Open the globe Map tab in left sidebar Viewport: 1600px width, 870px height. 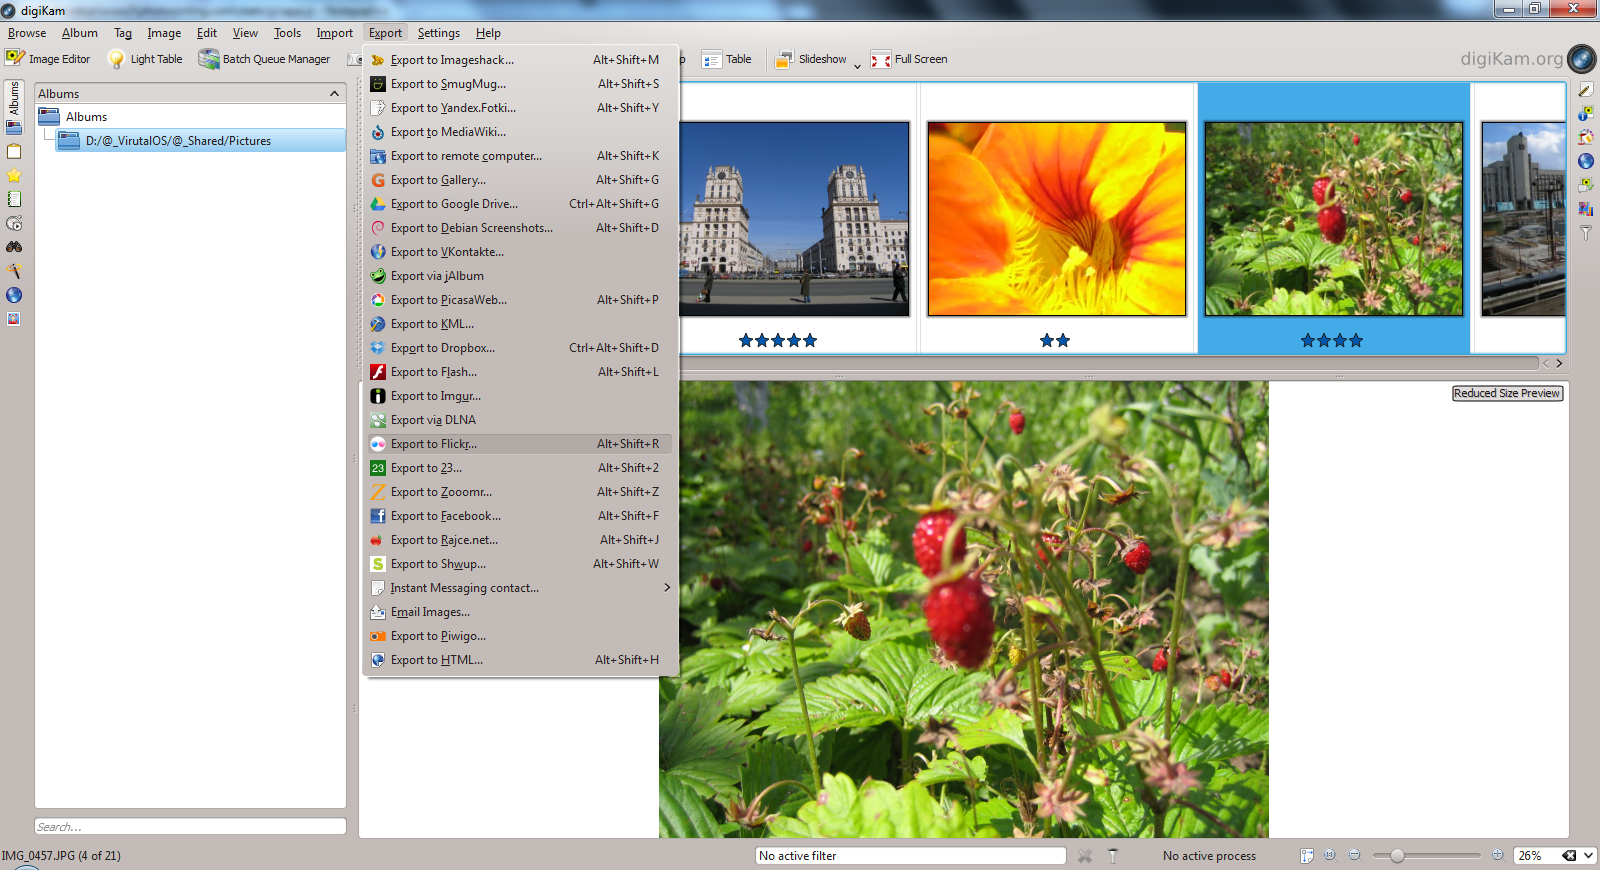[14, 295]
